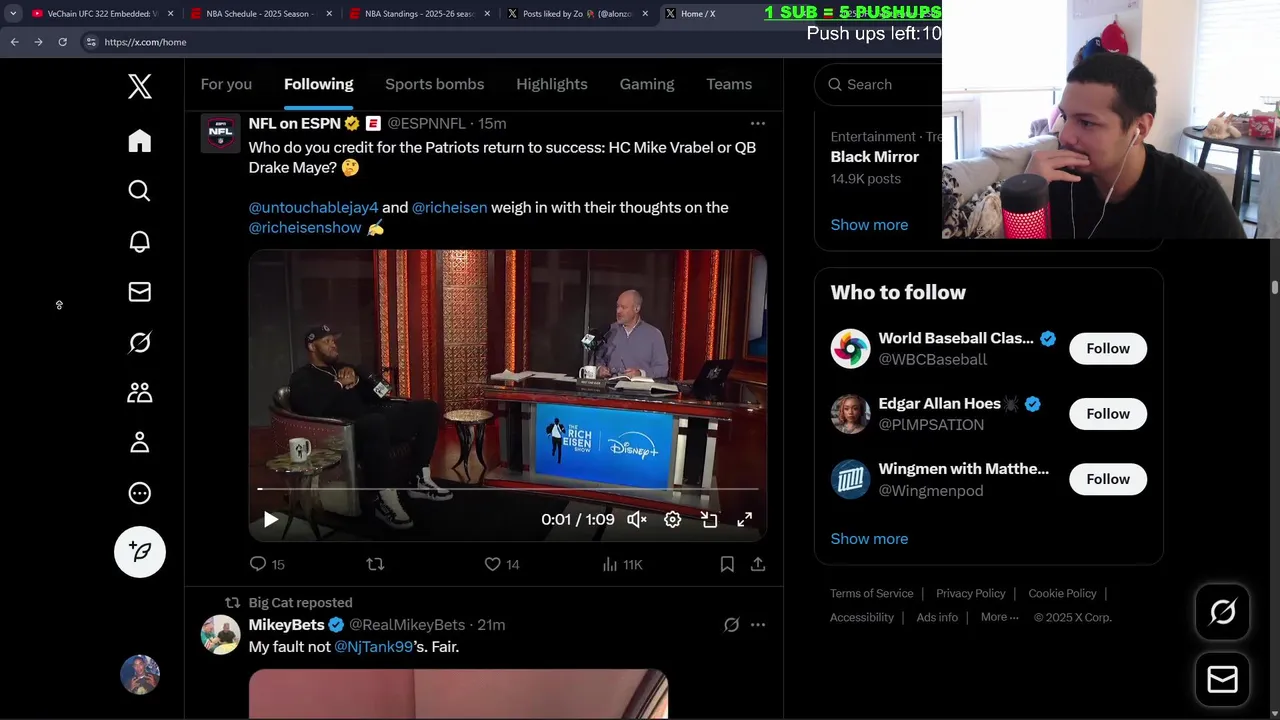Image resolution: width=1280 pixels, height=720 pixels.
Task: Repost the NFL on ESPN post
Action: point(375,564)
